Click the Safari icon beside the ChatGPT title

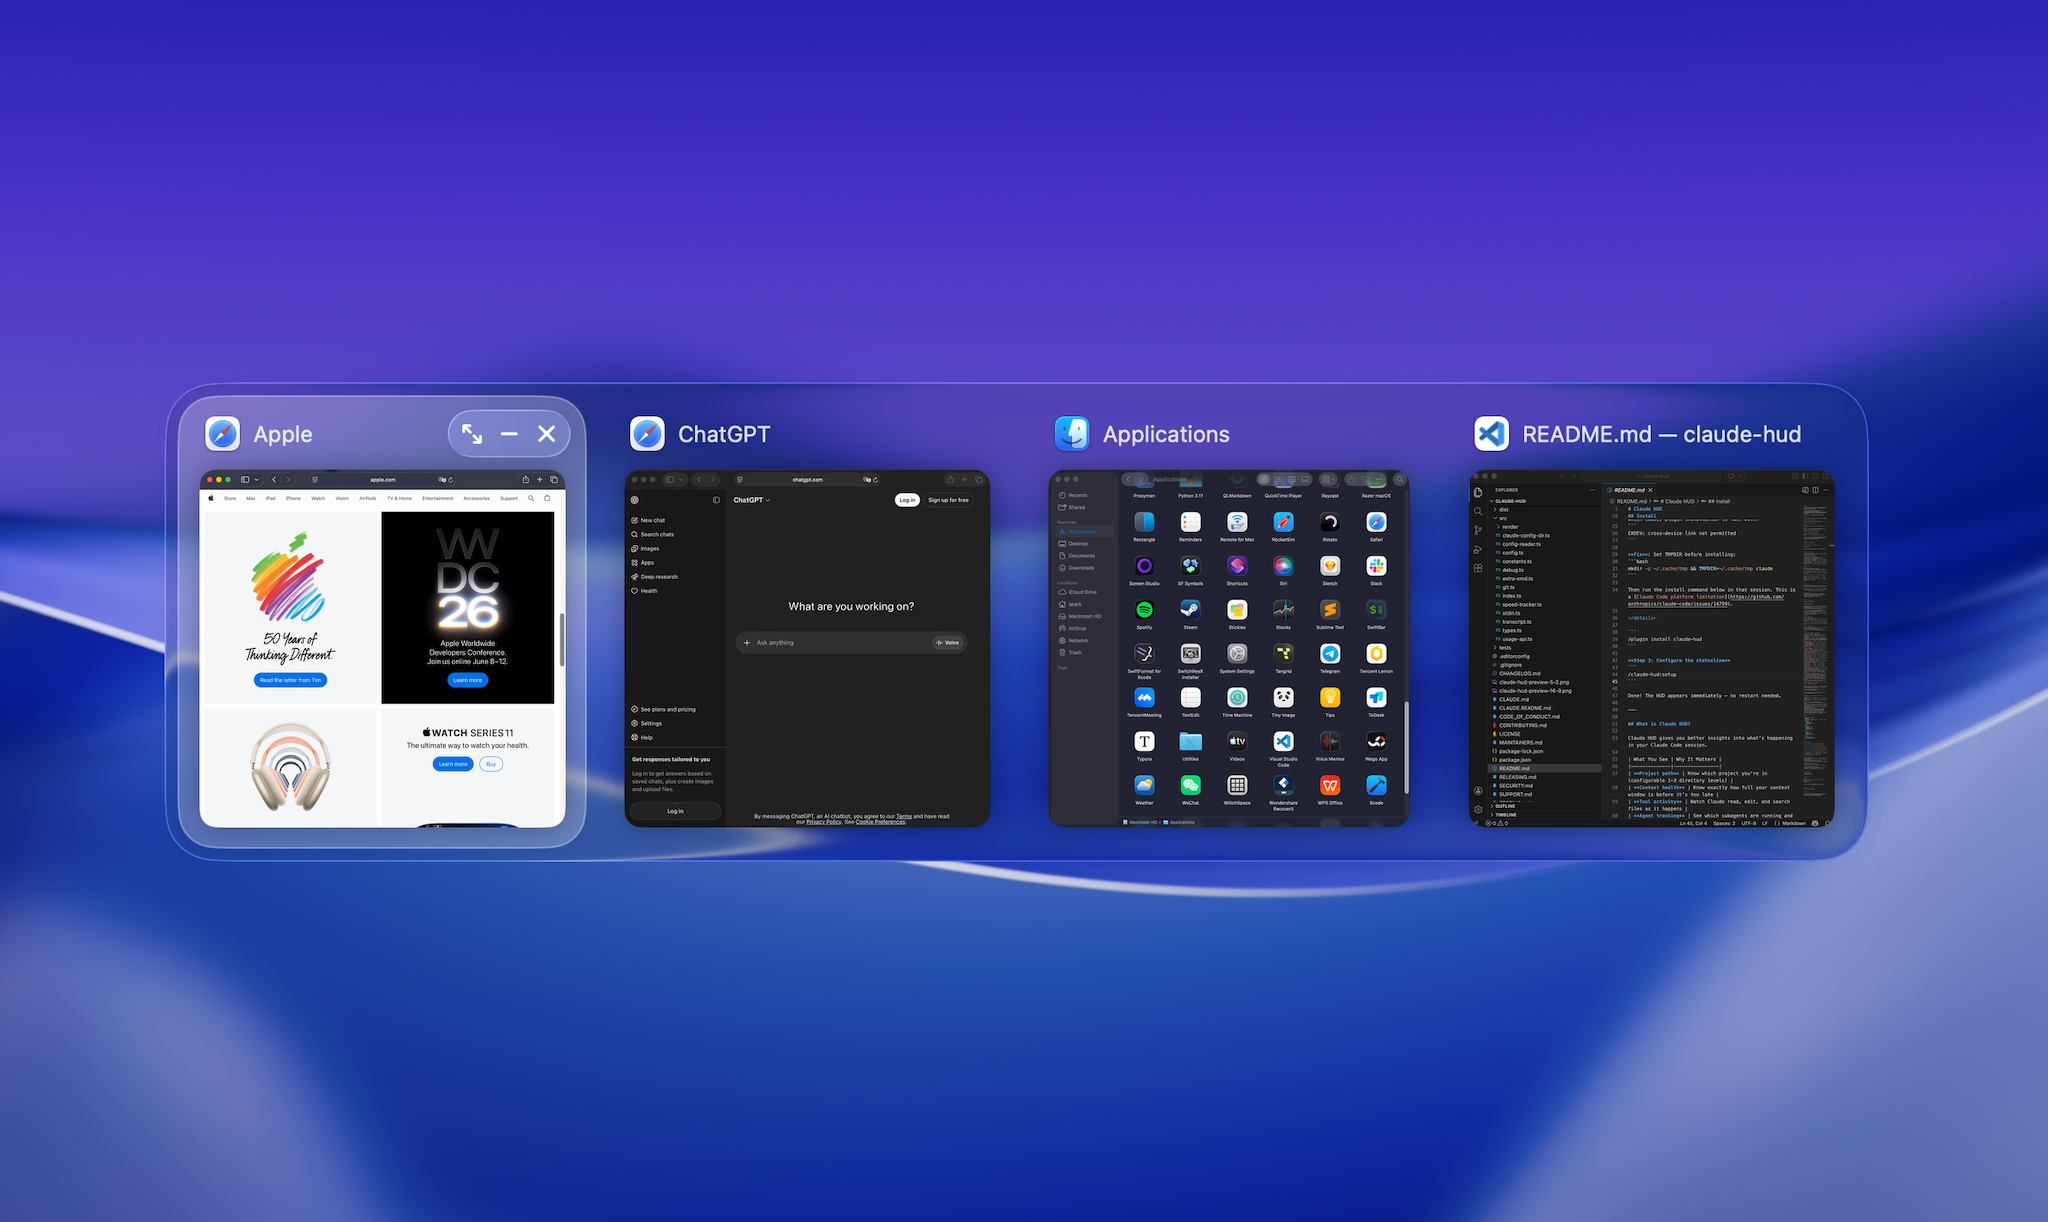point(647,434)
